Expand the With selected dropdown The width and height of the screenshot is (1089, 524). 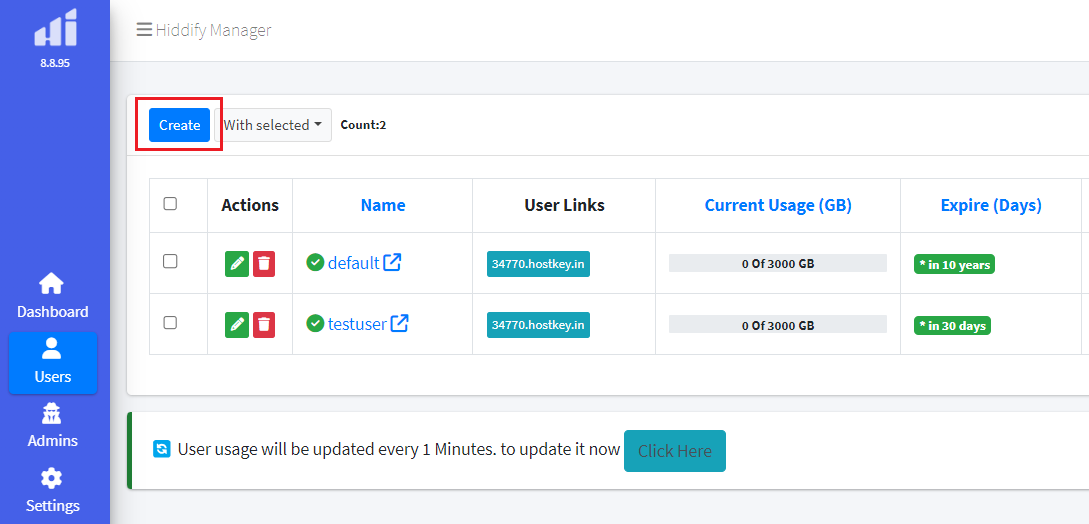point(273,125)
